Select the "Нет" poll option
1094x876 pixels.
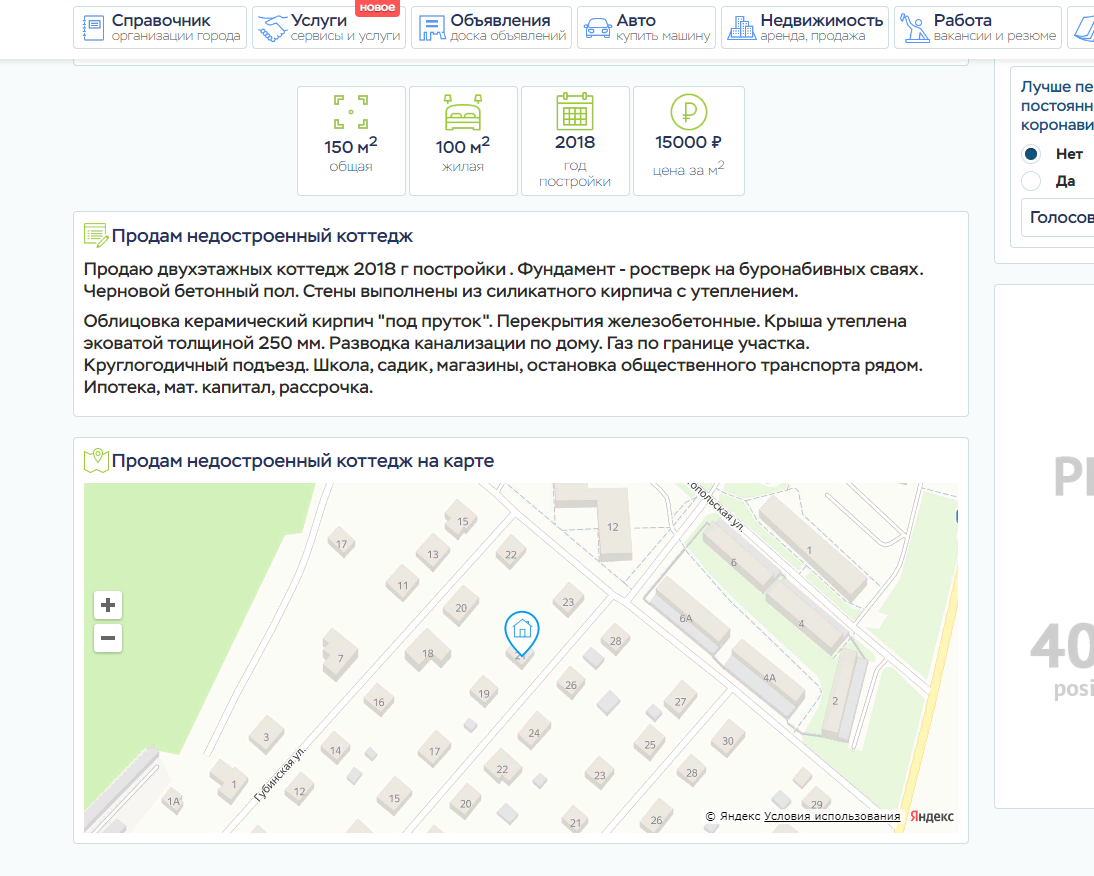pyautogui.click(x=1031, y=154)
